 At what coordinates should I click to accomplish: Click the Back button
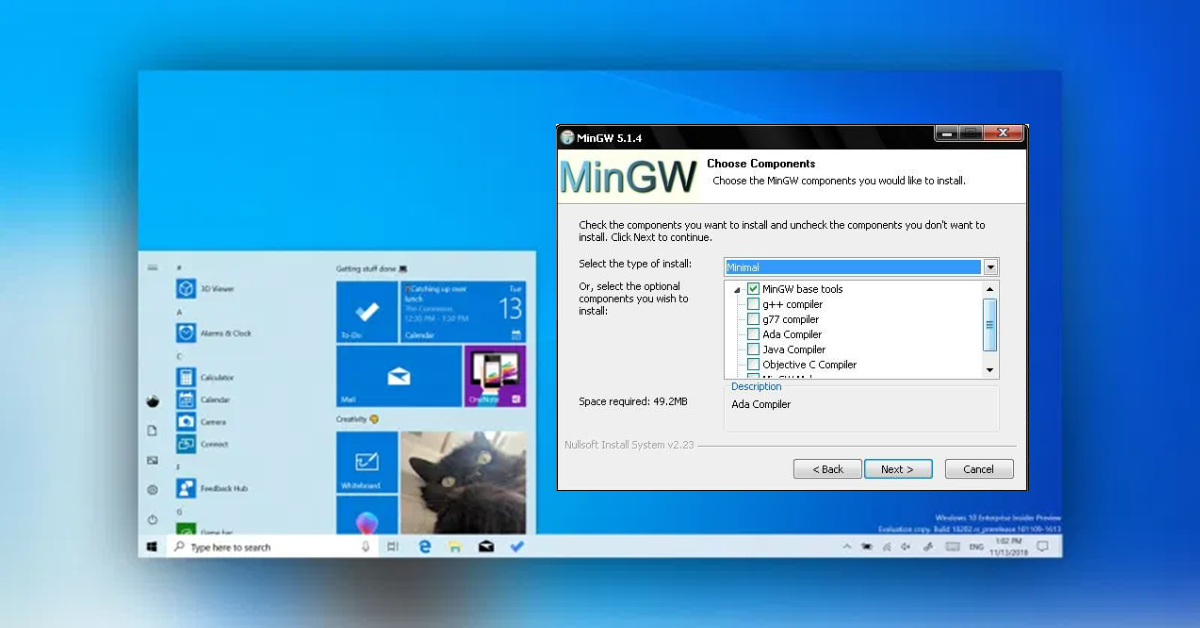point(827,469)
